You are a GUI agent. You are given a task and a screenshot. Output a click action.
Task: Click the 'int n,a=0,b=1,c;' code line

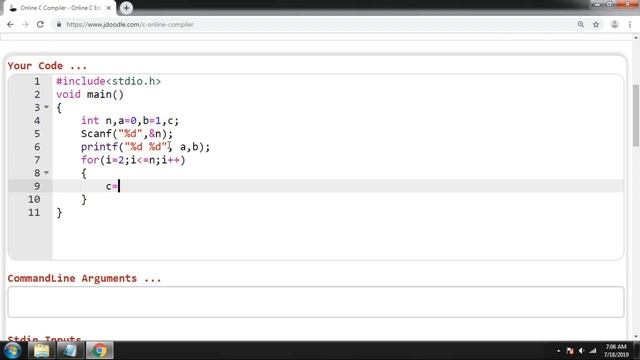[x=130, y=120]
